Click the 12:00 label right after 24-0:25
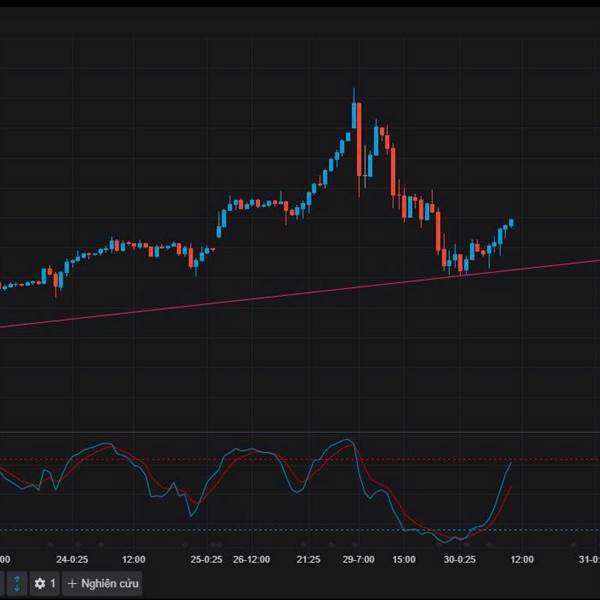Image resolution: width=600 pixels, height=600 pixels. [134, 559]
